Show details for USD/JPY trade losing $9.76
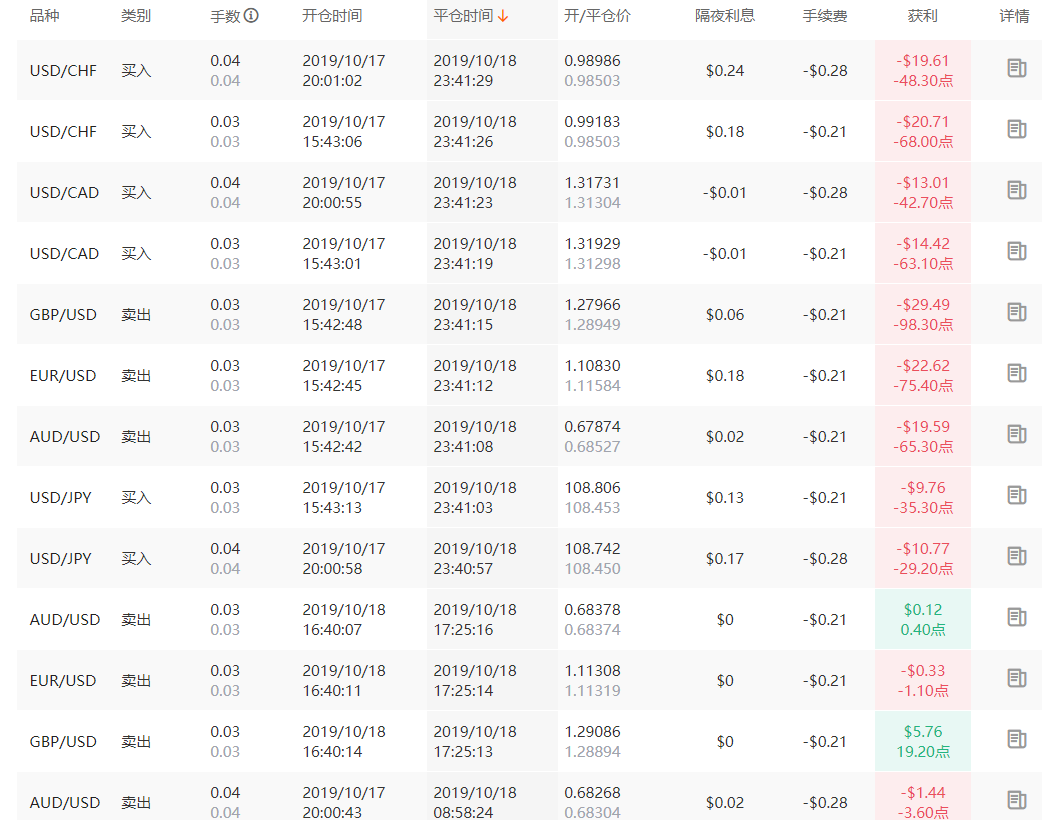Screen dimensions: 1048x820 [1017, 495]
